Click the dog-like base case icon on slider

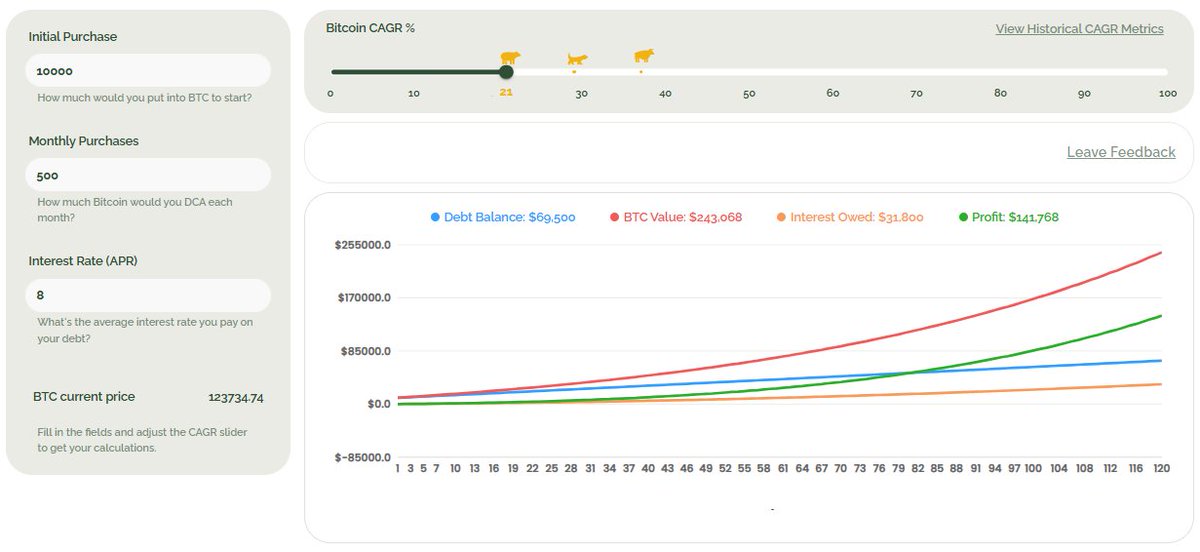(577, 60)
